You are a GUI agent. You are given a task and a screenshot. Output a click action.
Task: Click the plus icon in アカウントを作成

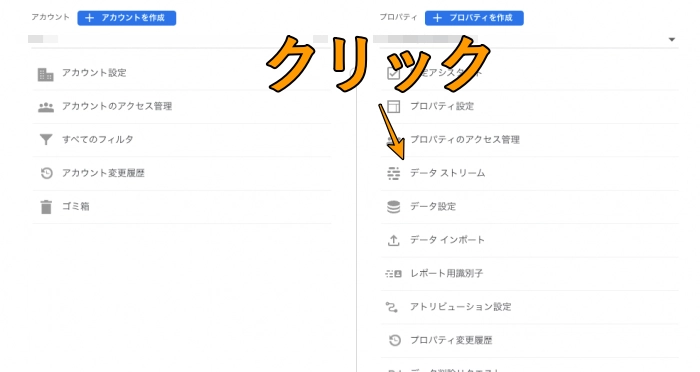[90, 18]
